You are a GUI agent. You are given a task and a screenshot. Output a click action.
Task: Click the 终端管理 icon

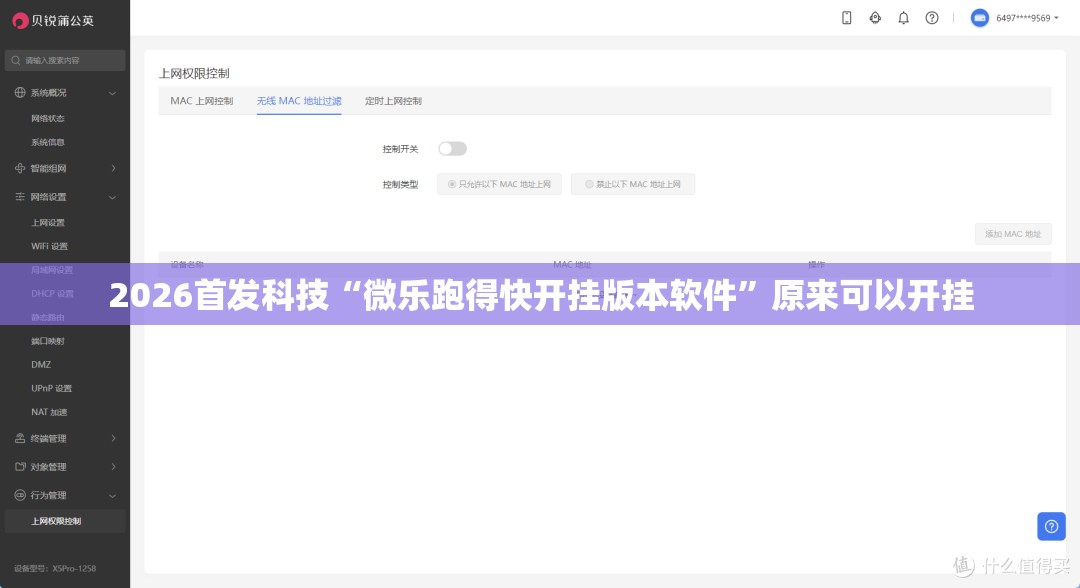[20, 438]
